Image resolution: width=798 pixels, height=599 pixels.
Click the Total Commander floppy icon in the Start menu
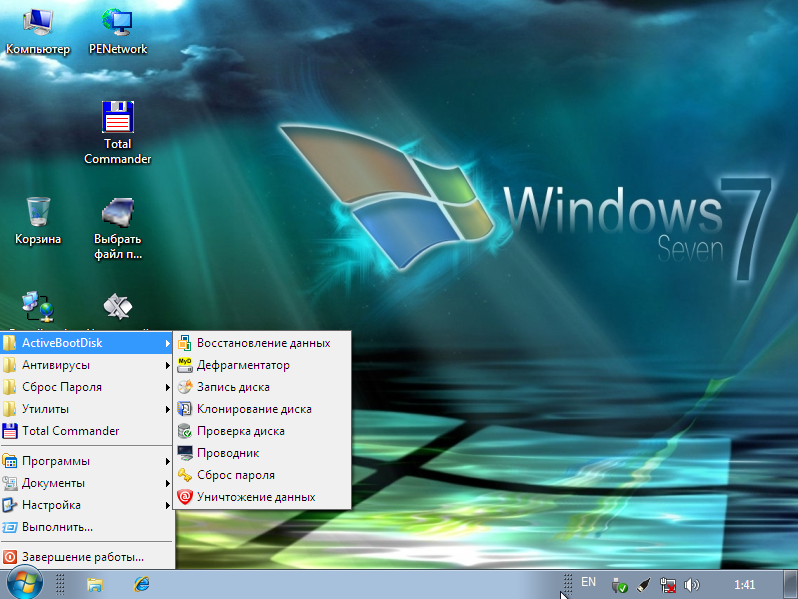point(10,431)
